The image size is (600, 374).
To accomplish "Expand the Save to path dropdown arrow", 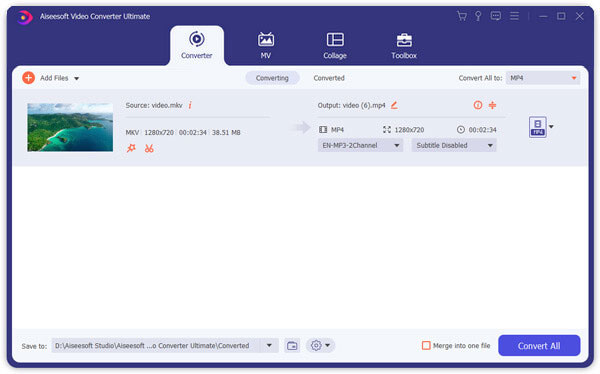I will point(269,345).
